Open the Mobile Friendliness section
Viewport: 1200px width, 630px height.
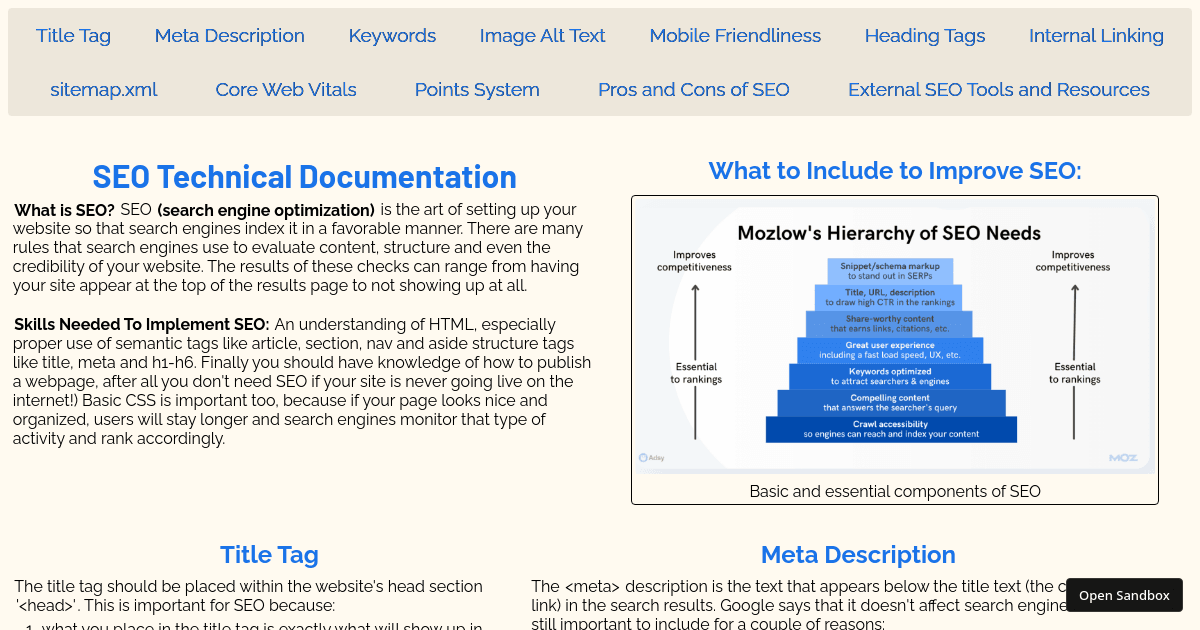pos(735,35)
